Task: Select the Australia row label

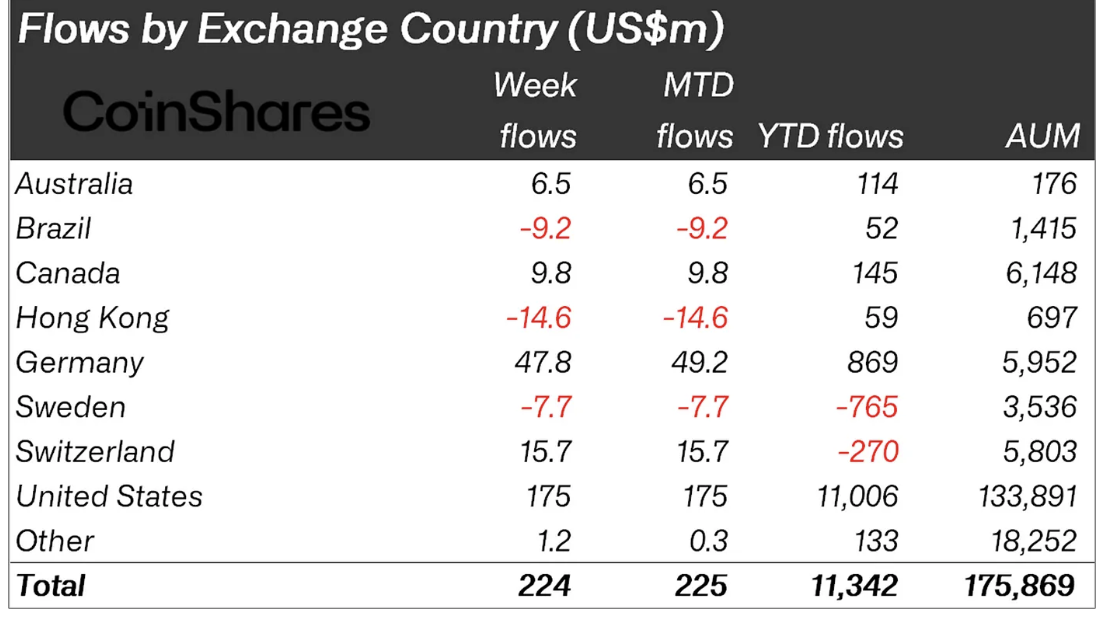Action: click(74, 184)
